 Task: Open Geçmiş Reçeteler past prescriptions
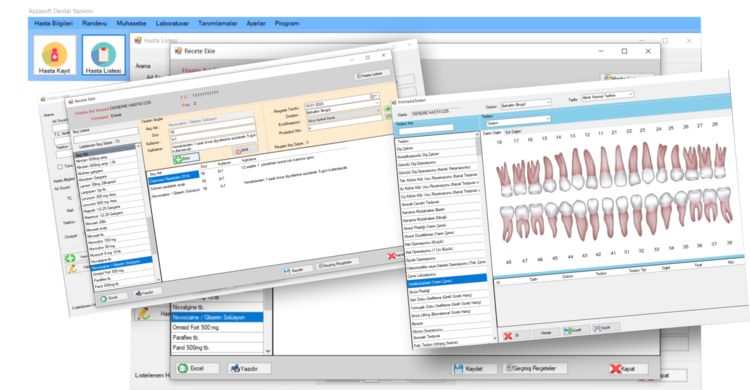pos(534,368)
